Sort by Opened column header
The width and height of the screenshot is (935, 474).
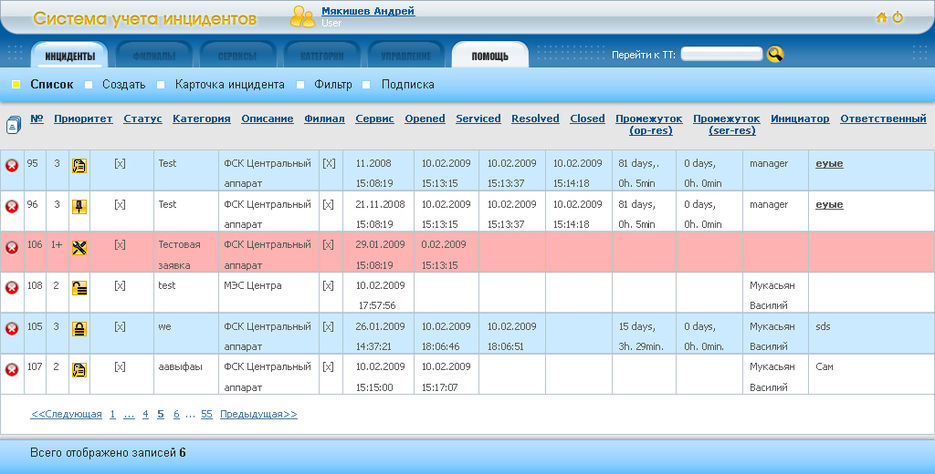(x=425, y=118)
